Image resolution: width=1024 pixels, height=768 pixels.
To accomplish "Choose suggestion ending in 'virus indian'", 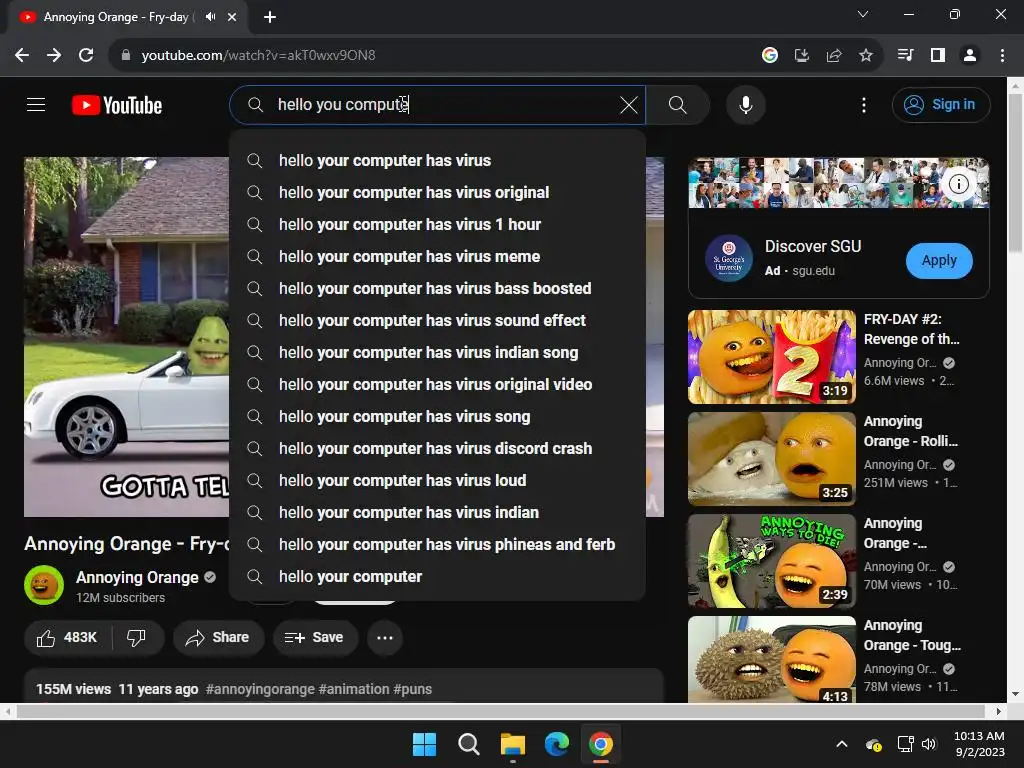I will pos(437,513).
